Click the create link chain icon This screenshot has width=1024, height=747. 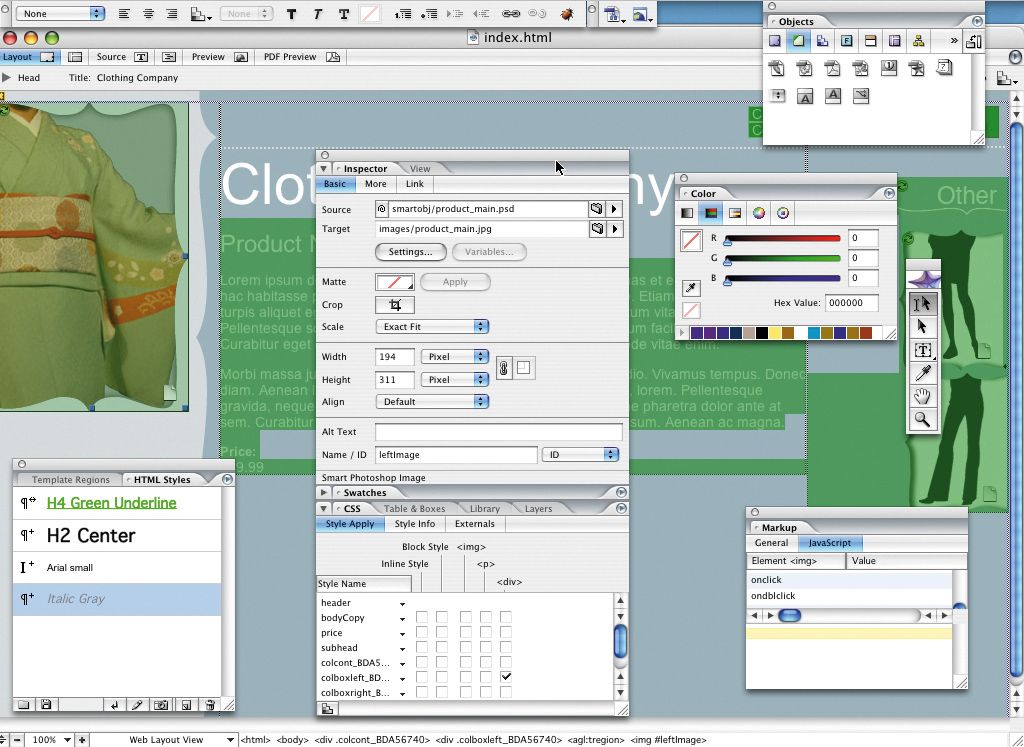511,14
